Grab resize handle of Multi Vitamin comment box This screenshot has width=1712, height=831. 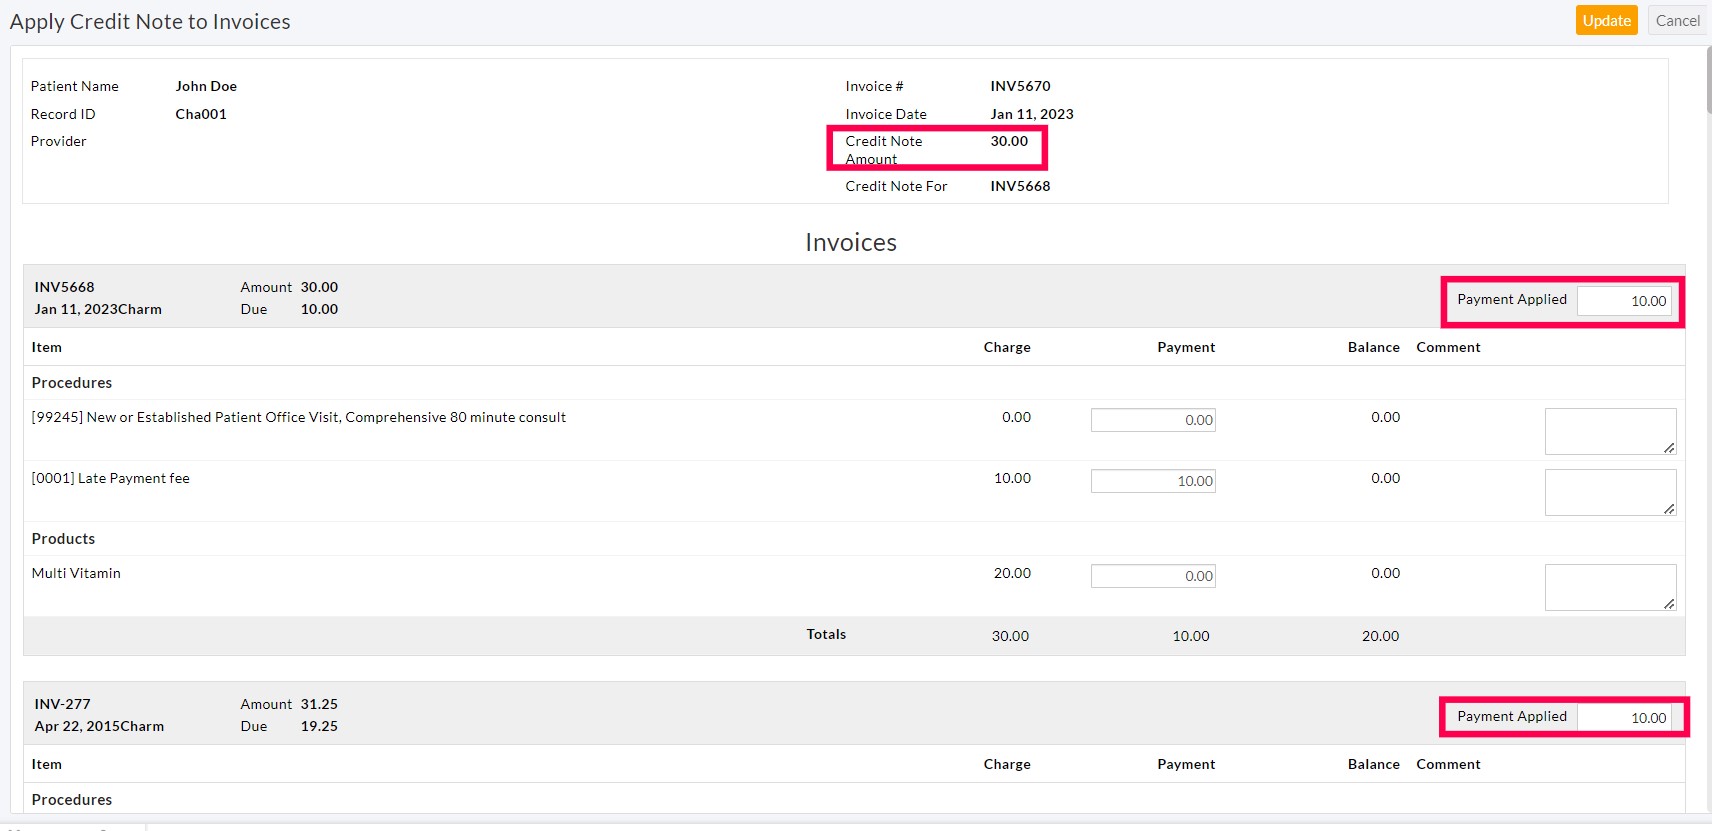coord(1669,604)
